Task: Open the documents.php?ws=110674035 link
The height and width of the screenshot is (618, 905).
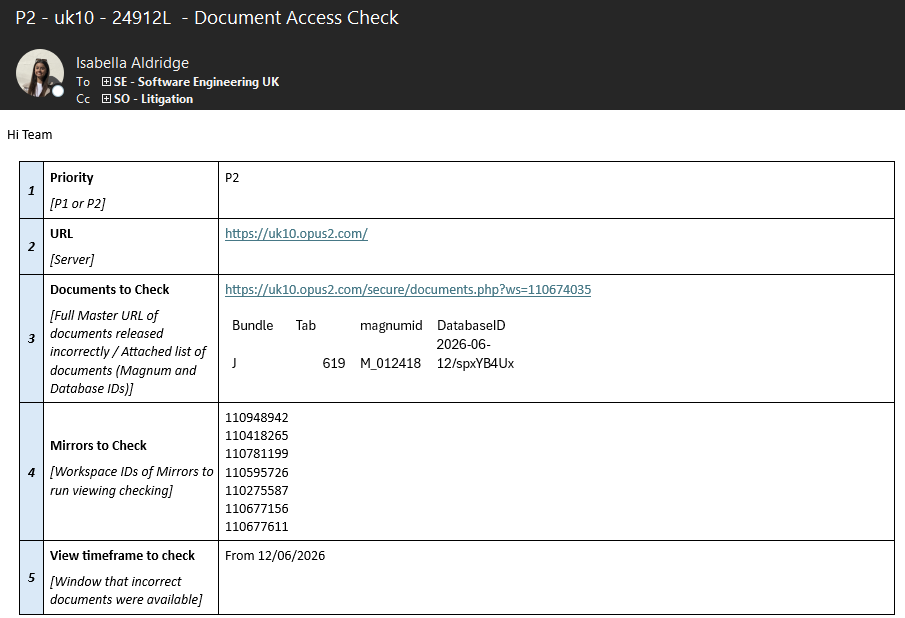Action: (x=408, y=290)
